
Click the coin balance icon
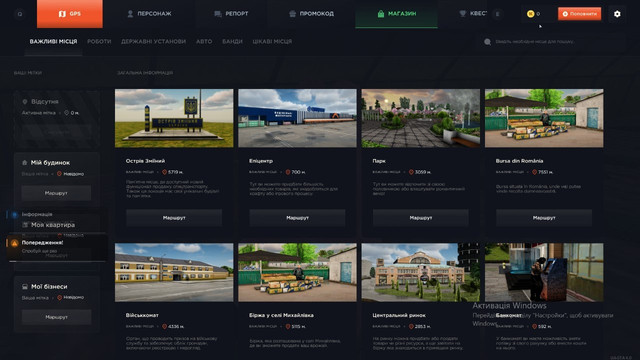point(530,14)
